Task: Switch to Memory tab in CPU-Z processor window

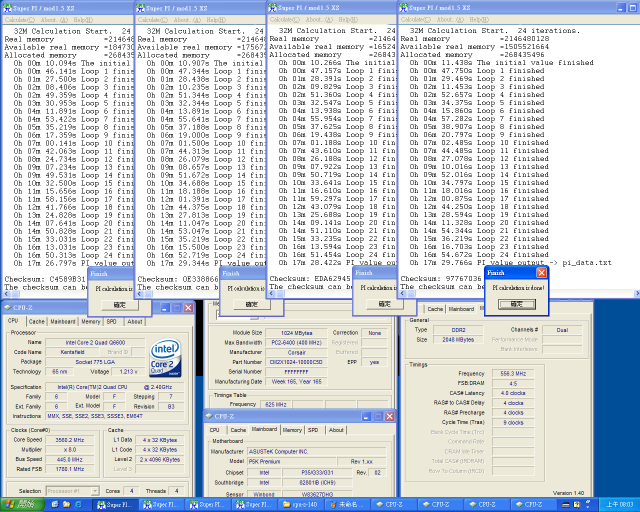Action: point(91,321)
